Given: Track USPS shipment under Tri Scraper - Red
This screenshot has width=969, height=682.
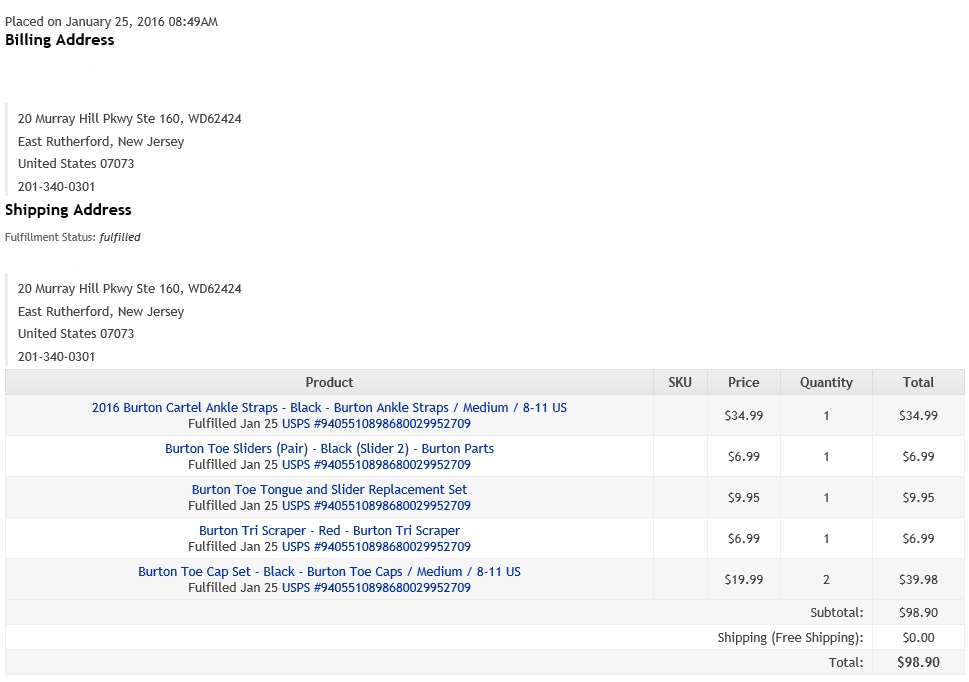Looking at the screenshot, I should pyautogui.click(x=376, y=547).
